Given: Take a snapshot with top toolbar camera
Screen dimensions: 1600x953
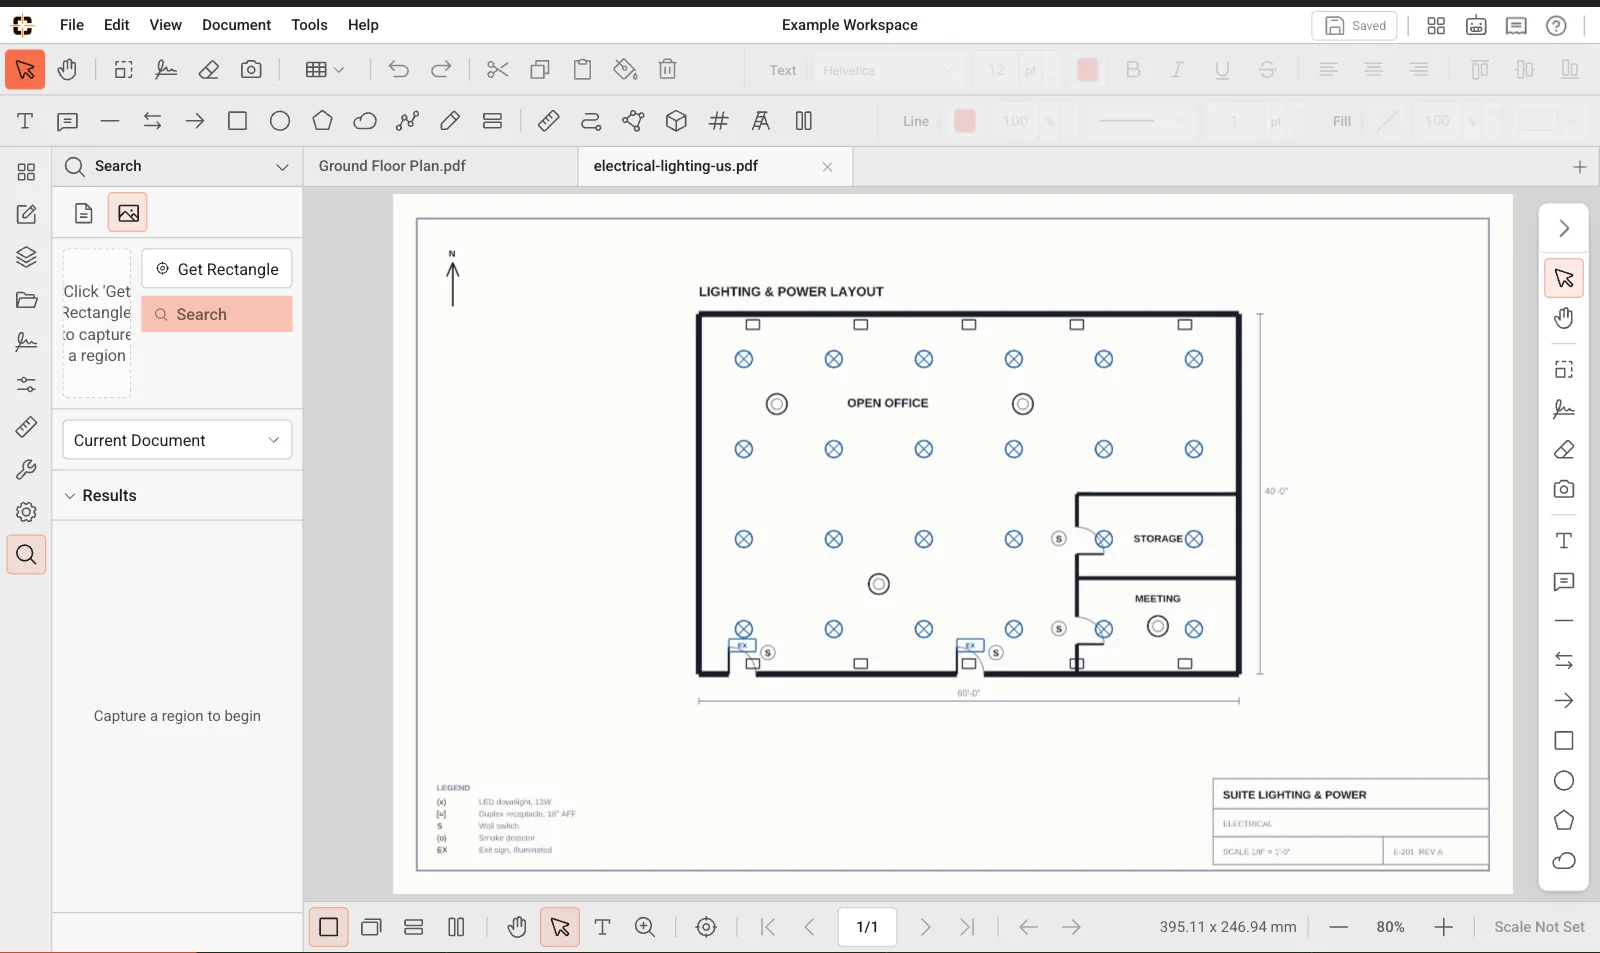Looking at the screenshot, I should coord(251,70).
